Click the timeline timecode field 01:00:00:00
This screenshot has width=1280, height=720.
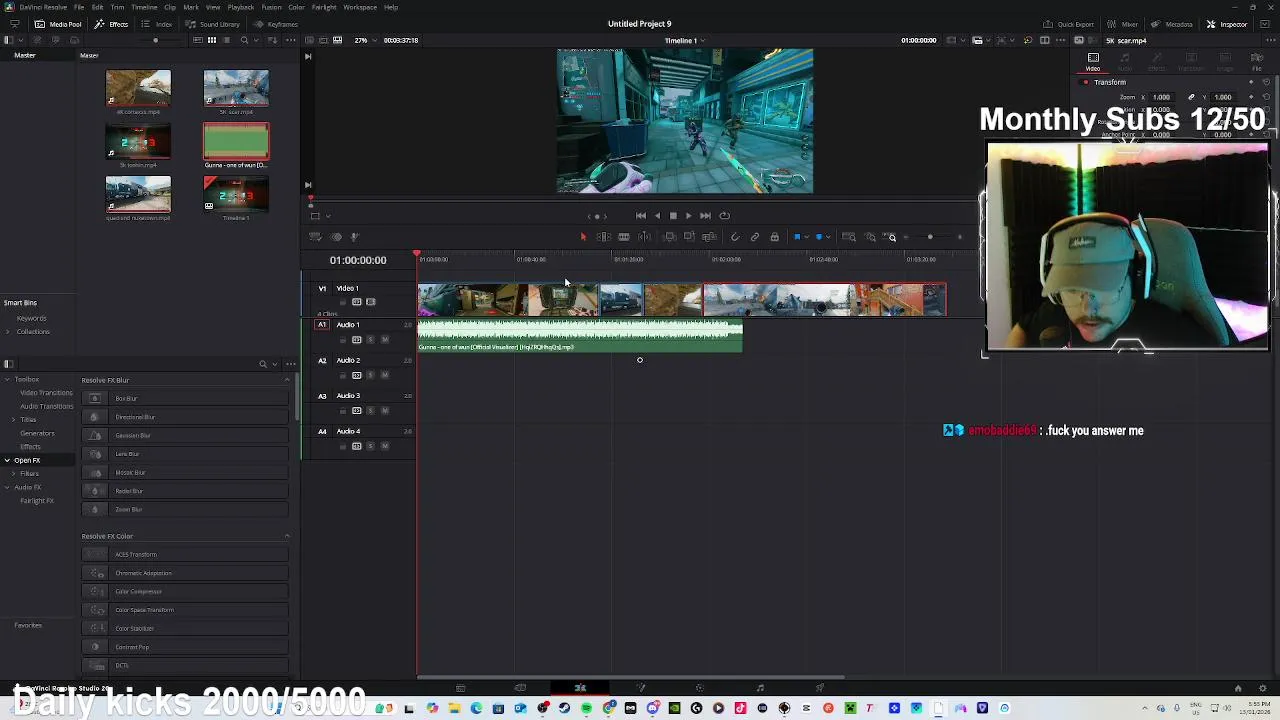[x=358, y=260]
